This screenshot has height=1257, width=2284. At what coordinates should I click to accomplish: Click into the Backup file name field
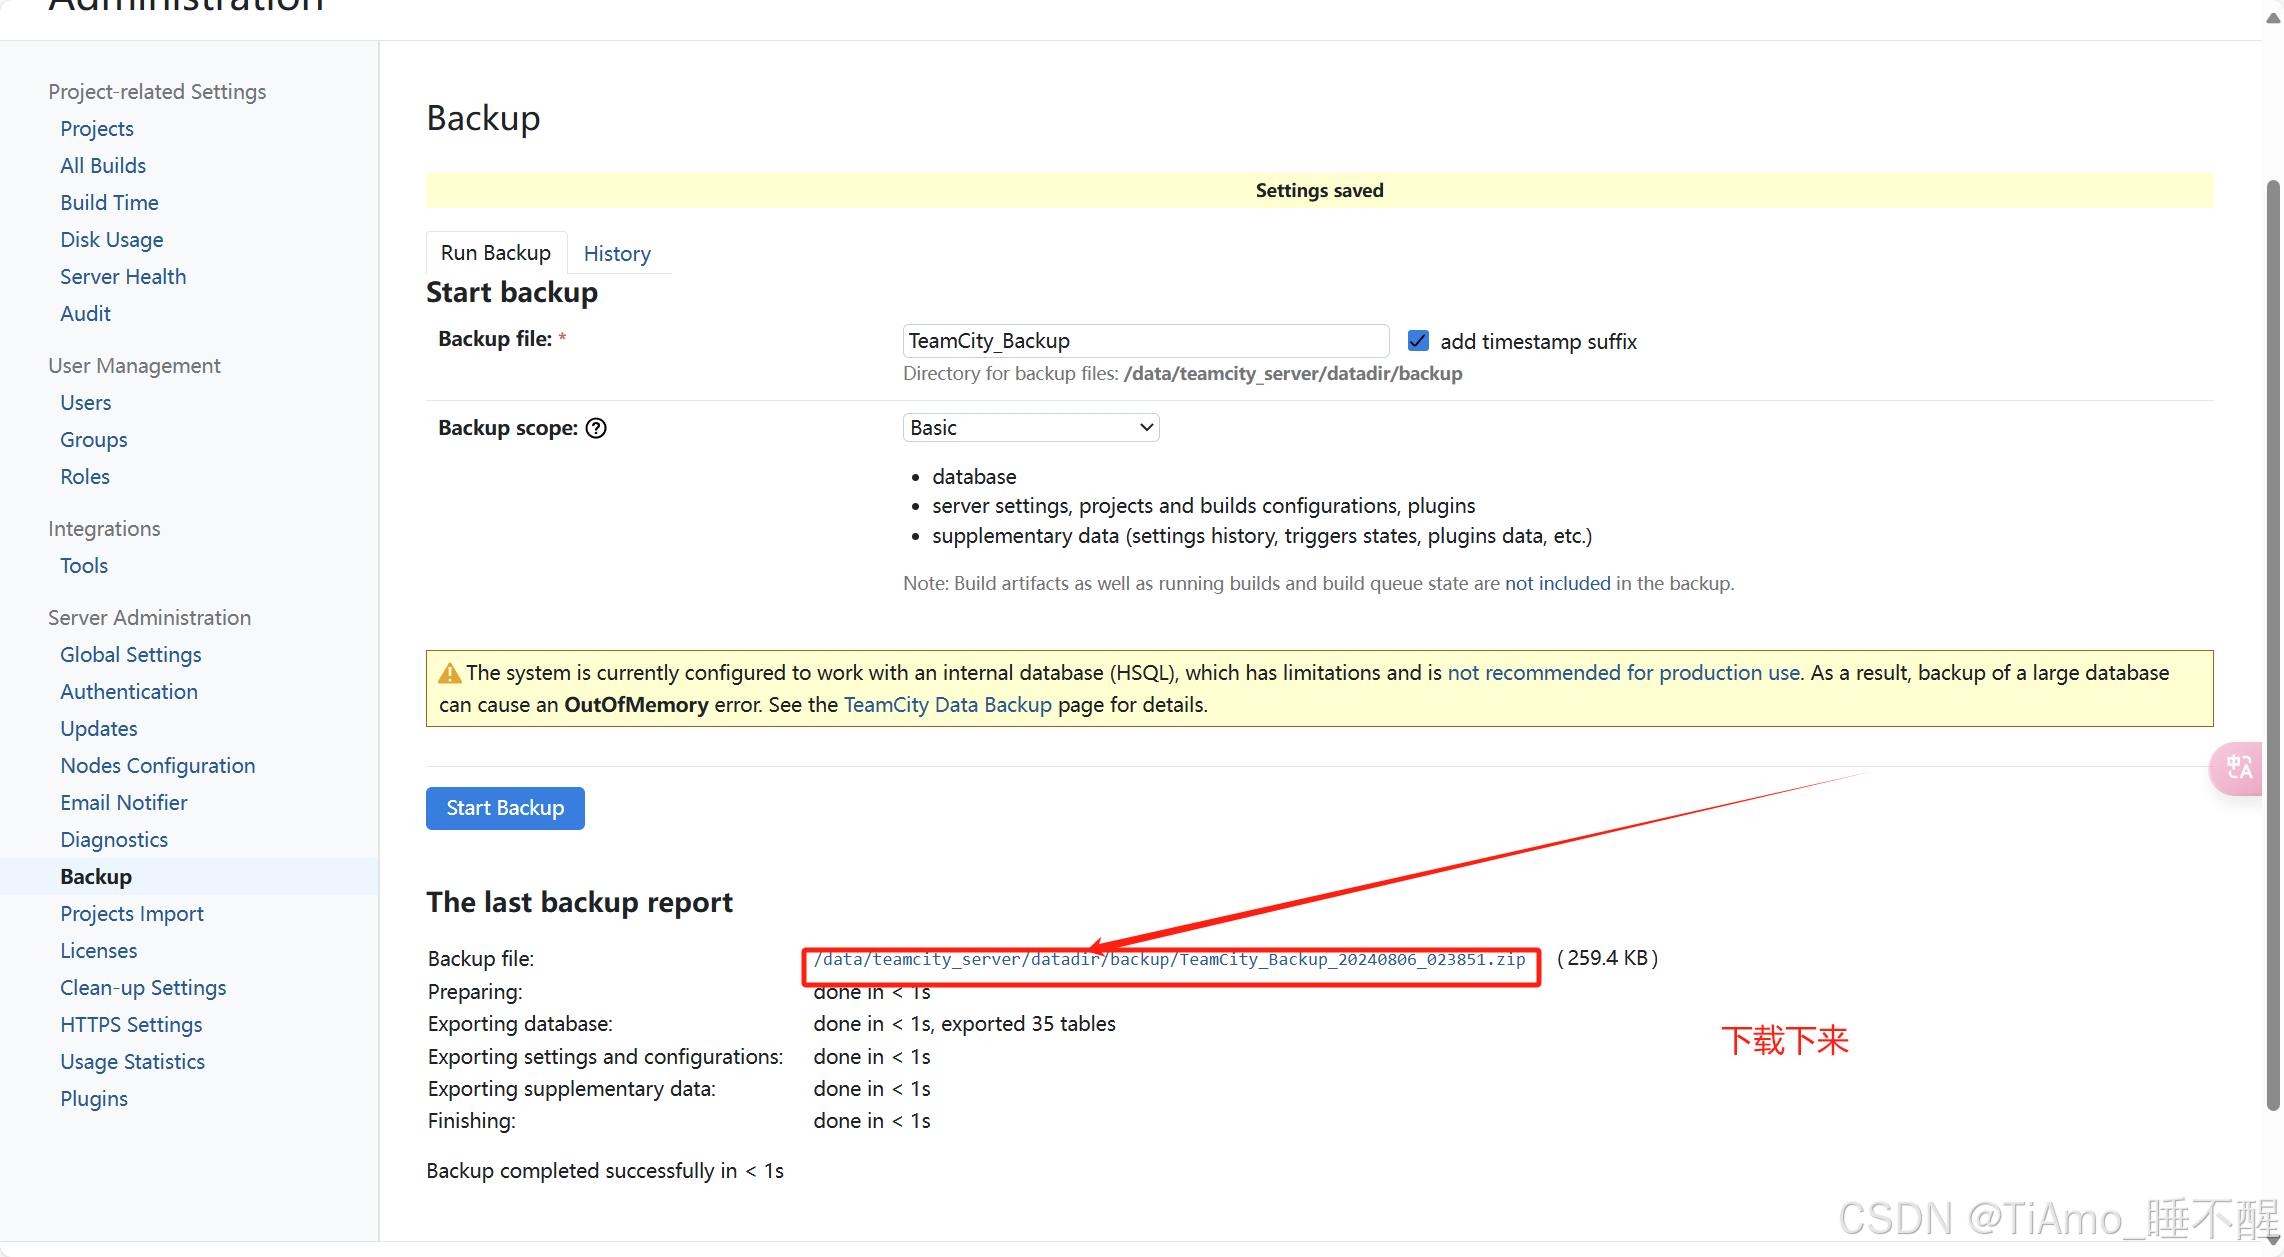click(x=1146, y=341)
